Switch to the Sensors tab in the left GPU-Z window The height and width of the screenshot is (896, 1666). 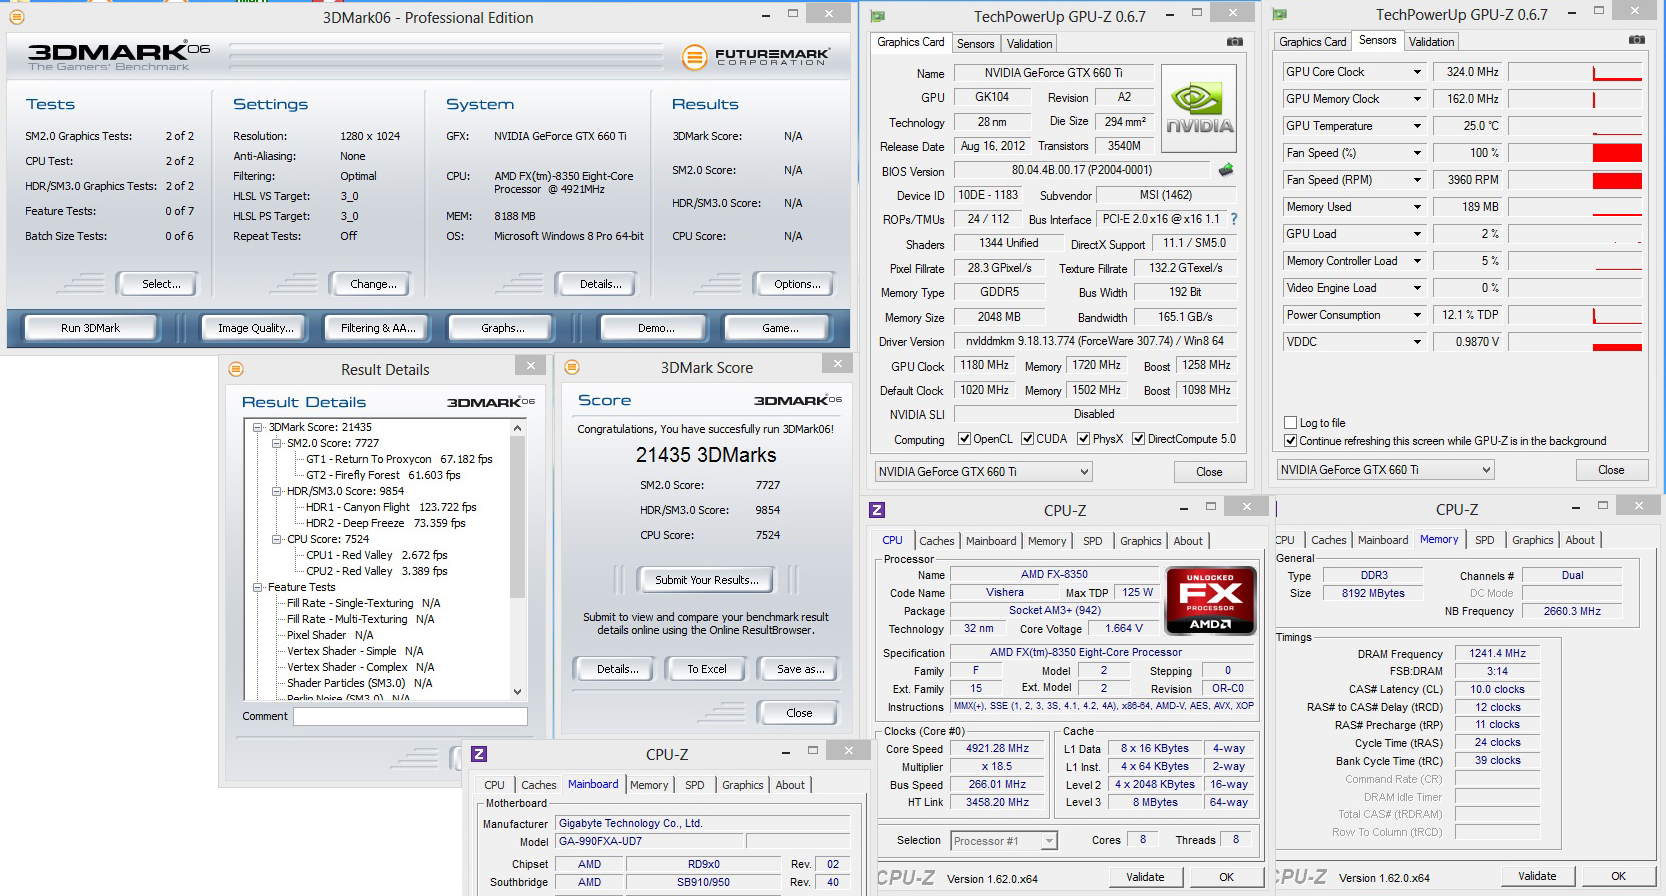(x=975, y=44)
